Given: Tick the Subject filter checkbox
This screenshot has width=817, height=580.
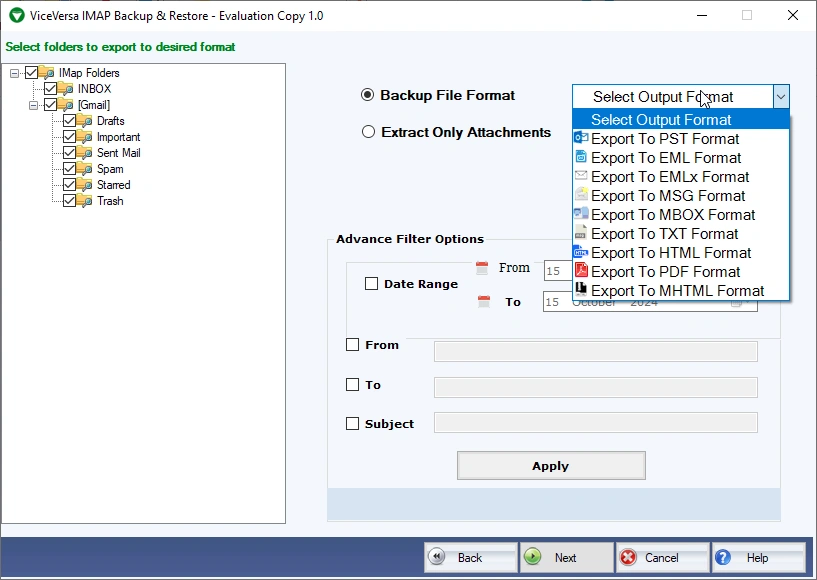Looking at the screenshot, I should click(353, 423).
